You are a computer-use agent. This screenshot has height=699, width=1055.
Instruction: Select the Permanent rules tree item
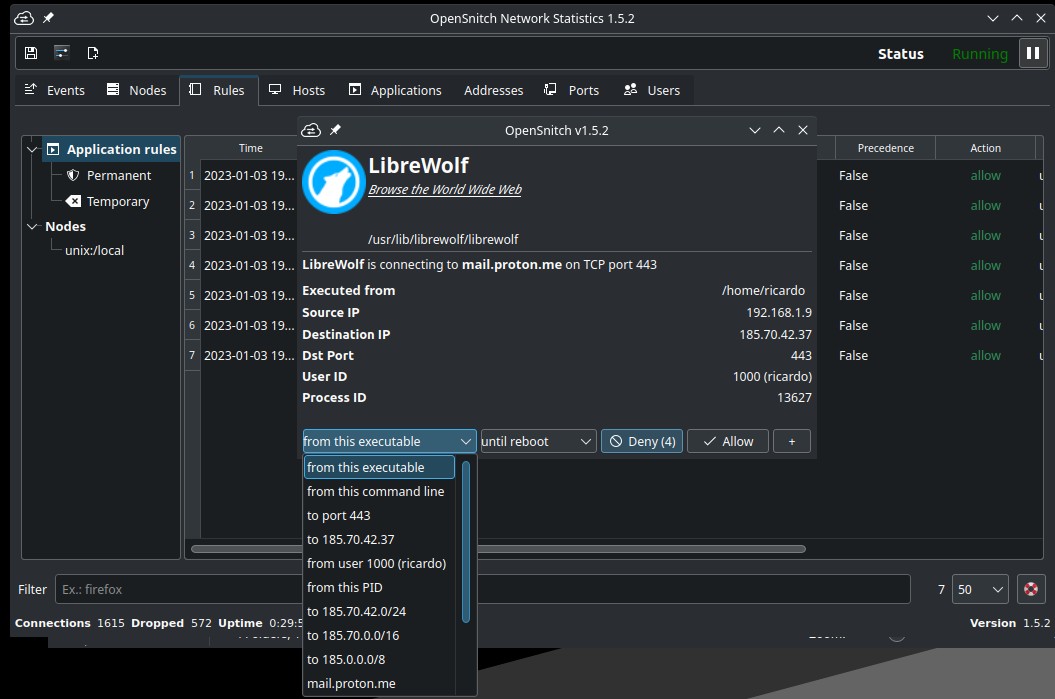coord(109,176)
